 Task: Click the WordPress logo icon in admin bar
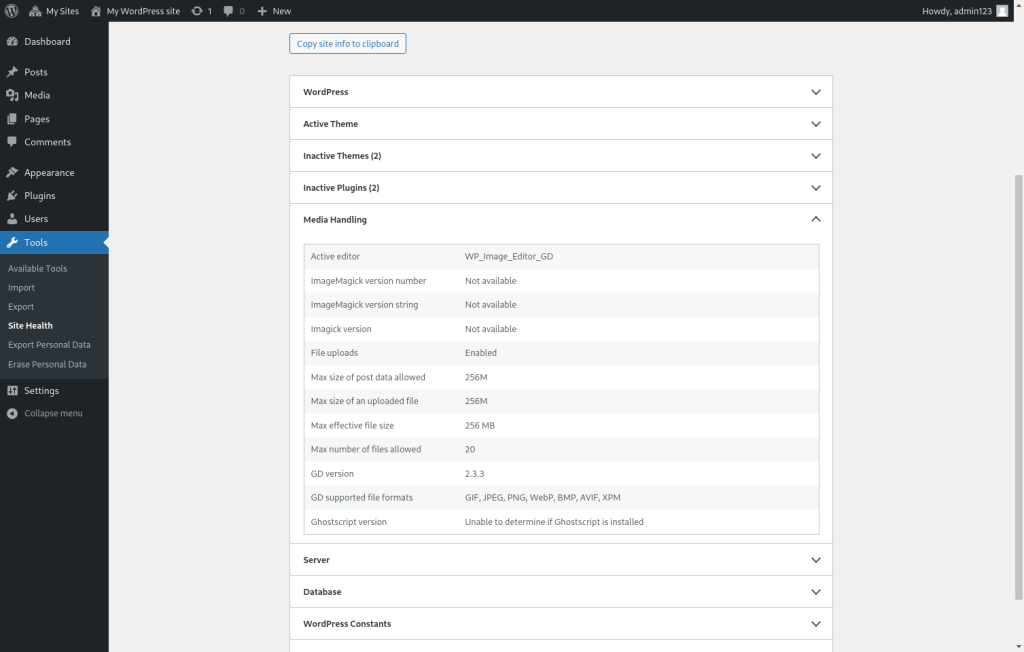point(11,11)
